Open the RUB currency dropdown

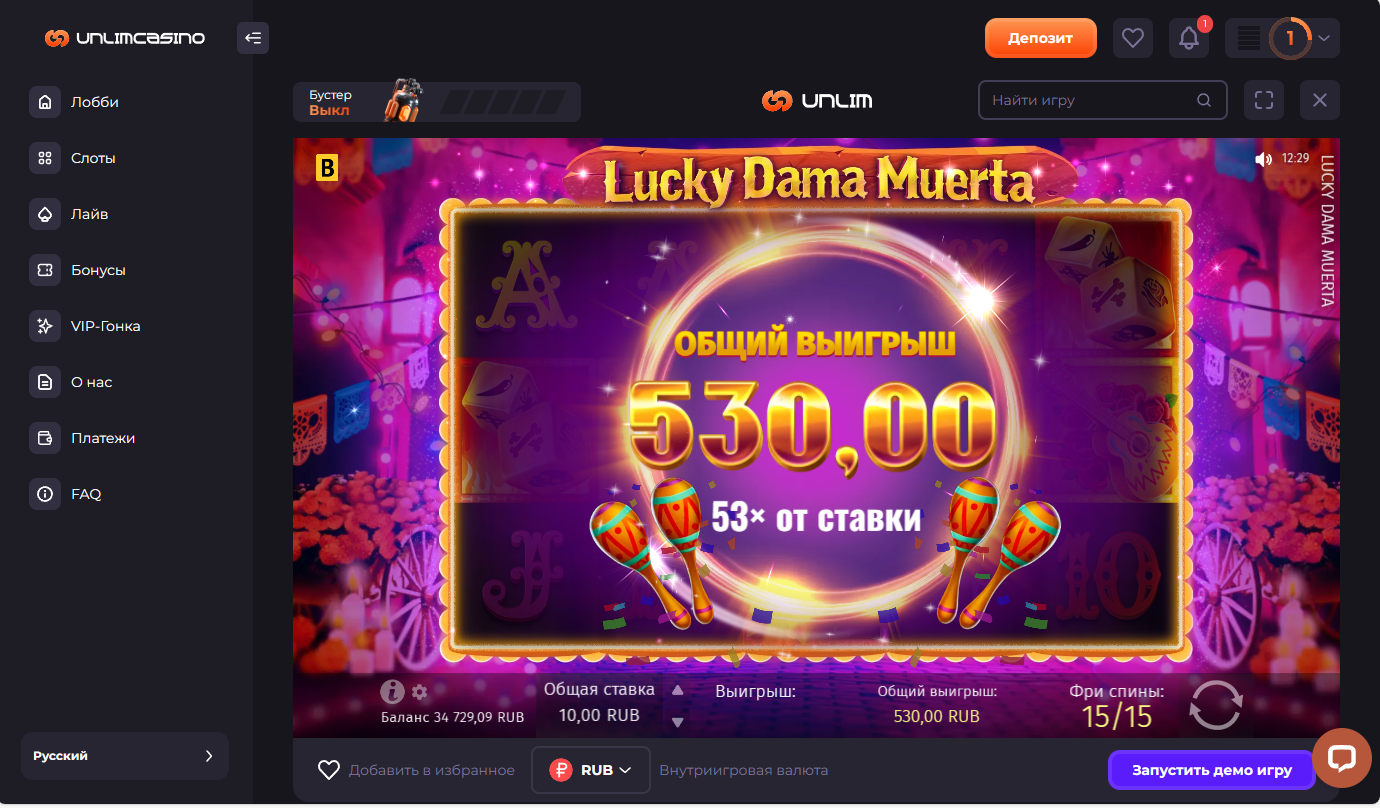pos(591,770)
